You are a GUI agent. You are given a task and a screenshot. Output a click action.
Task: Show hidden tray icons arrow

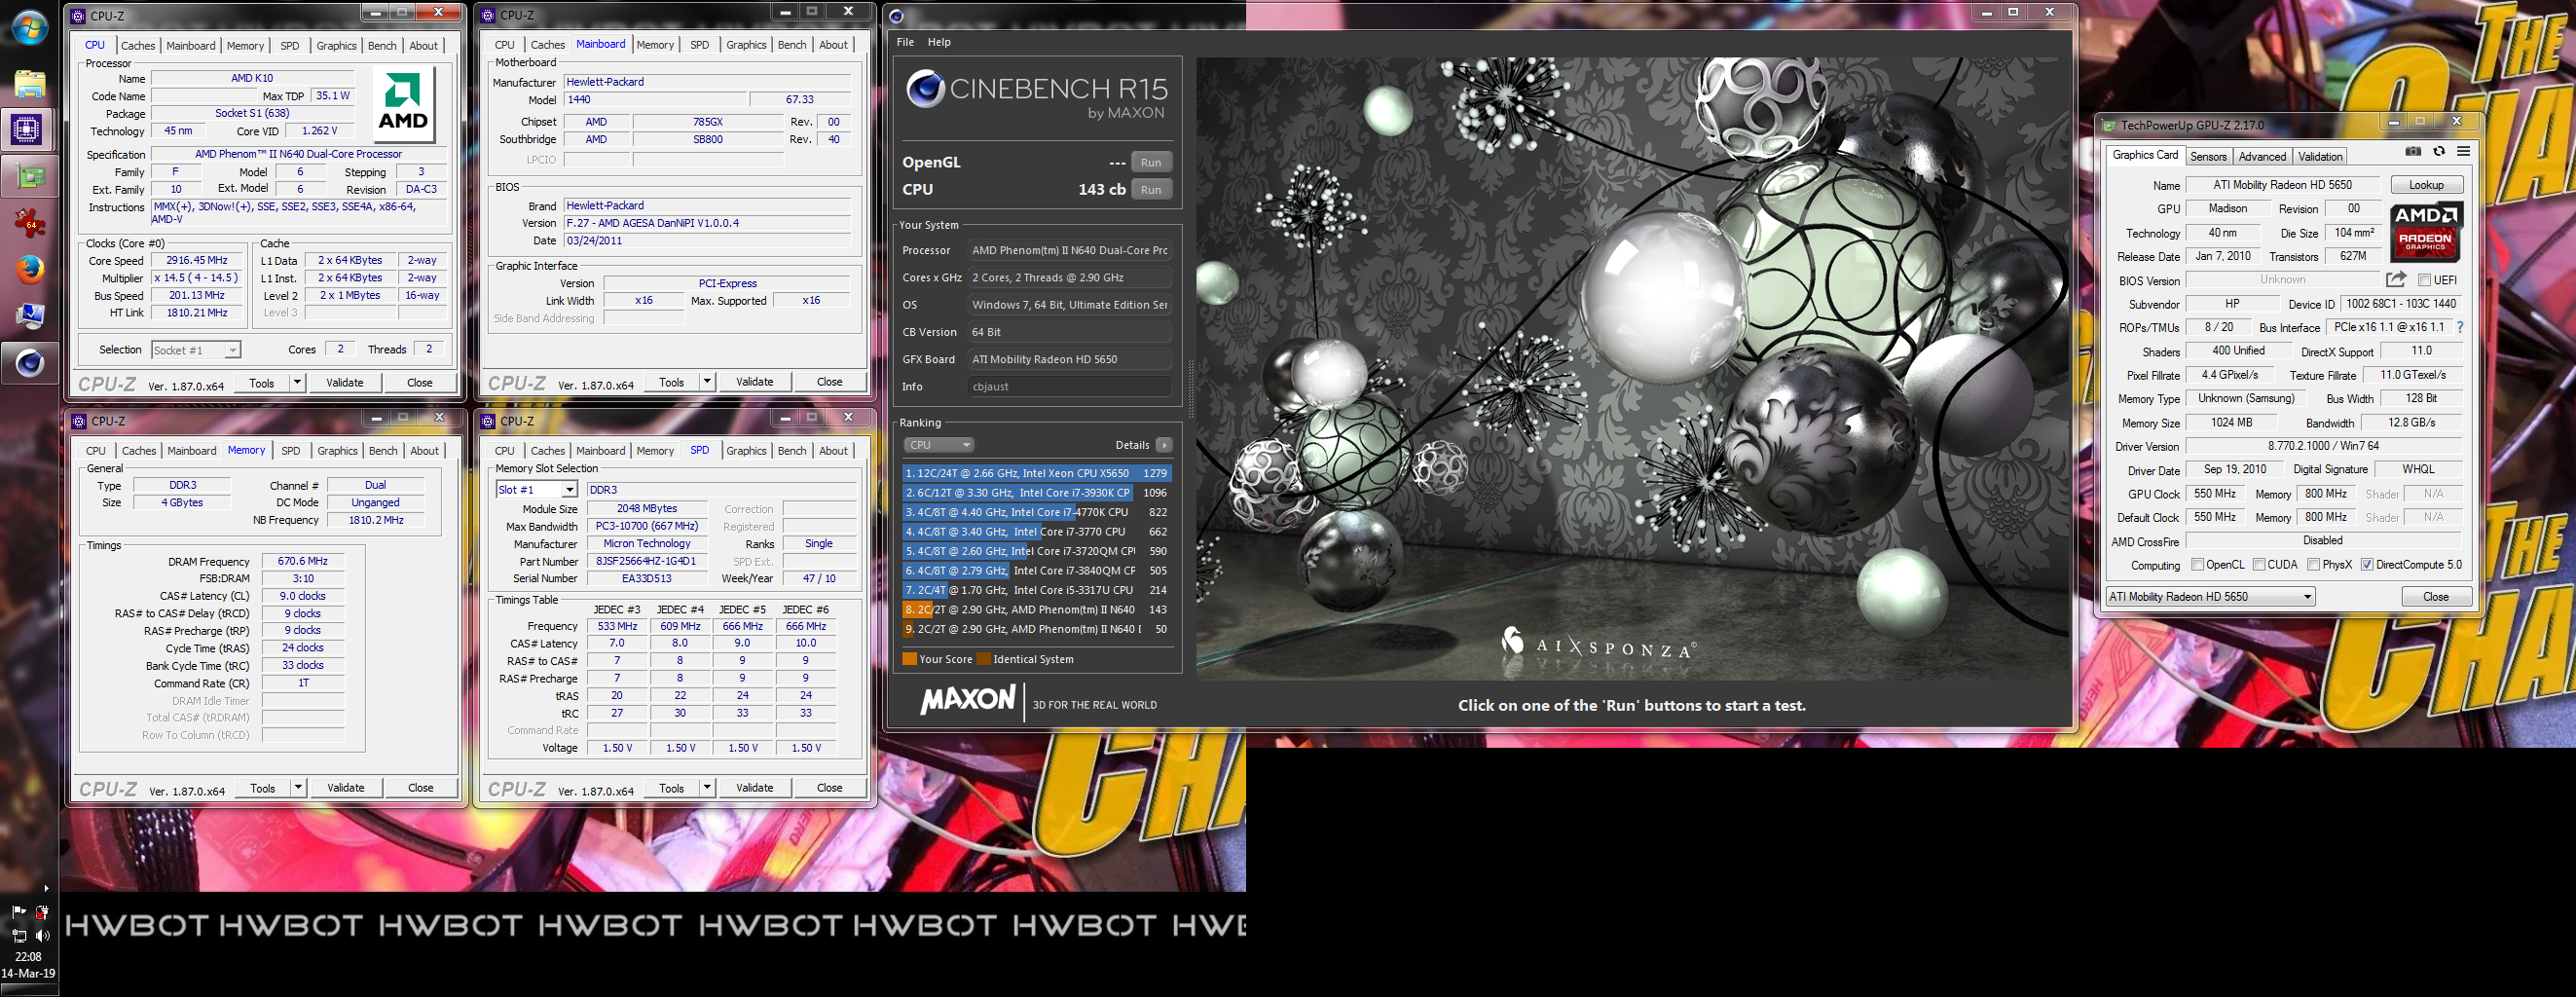point(46,887)
